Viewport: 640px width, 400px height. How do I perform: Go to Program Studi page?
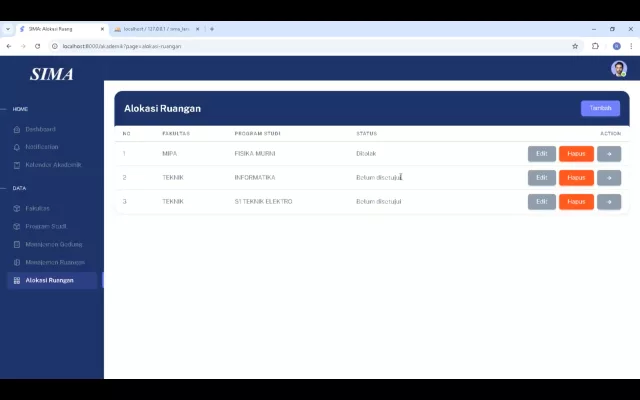[46, 227]
